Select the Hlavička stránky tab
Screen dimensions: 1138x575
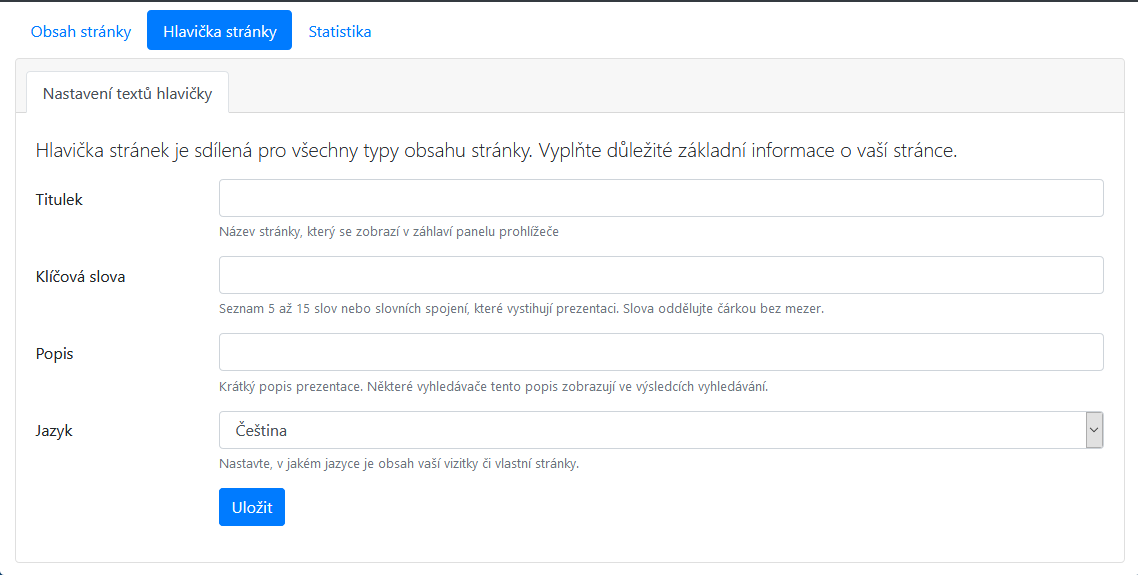[x=219, y=31]
